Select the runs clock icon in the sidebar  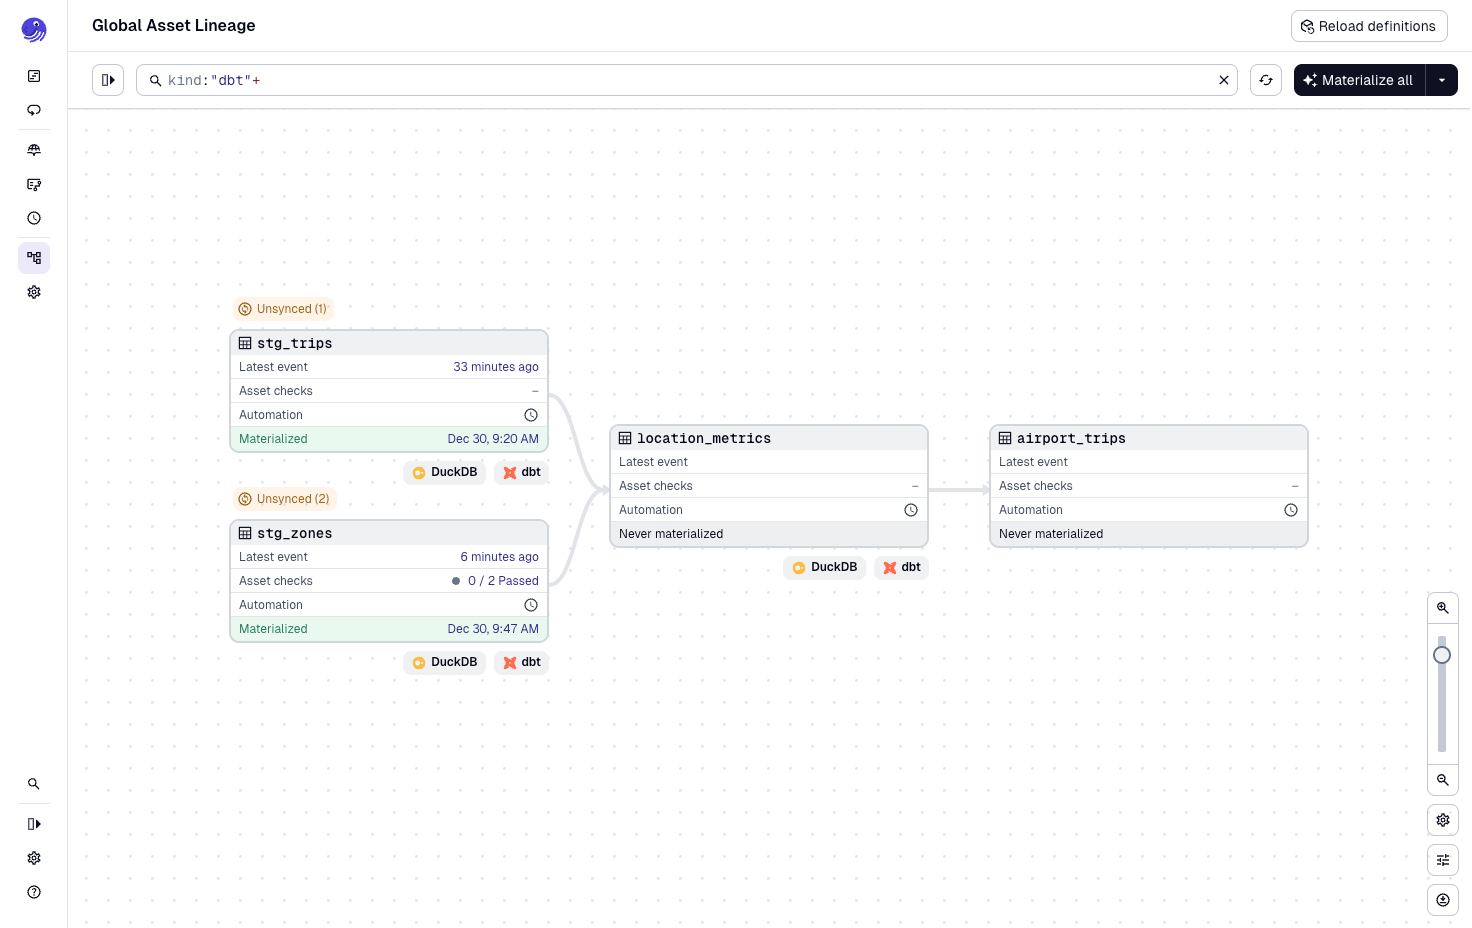[34, 218]
